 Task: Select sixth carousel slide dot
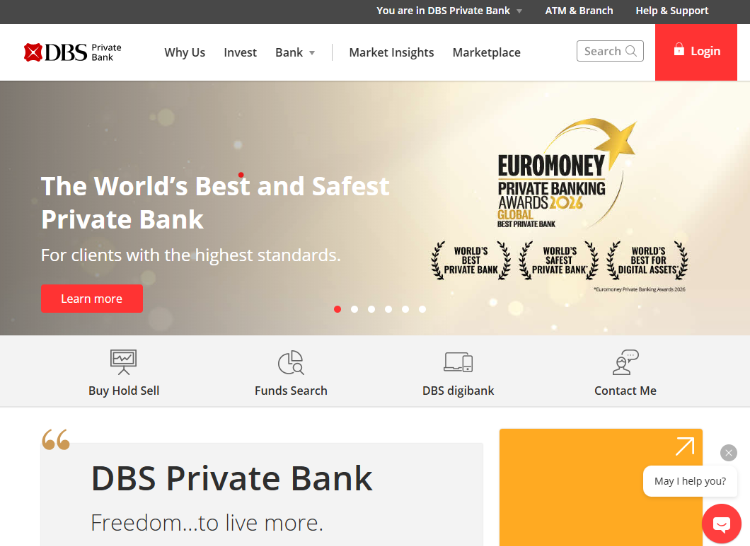pos(422,309)
